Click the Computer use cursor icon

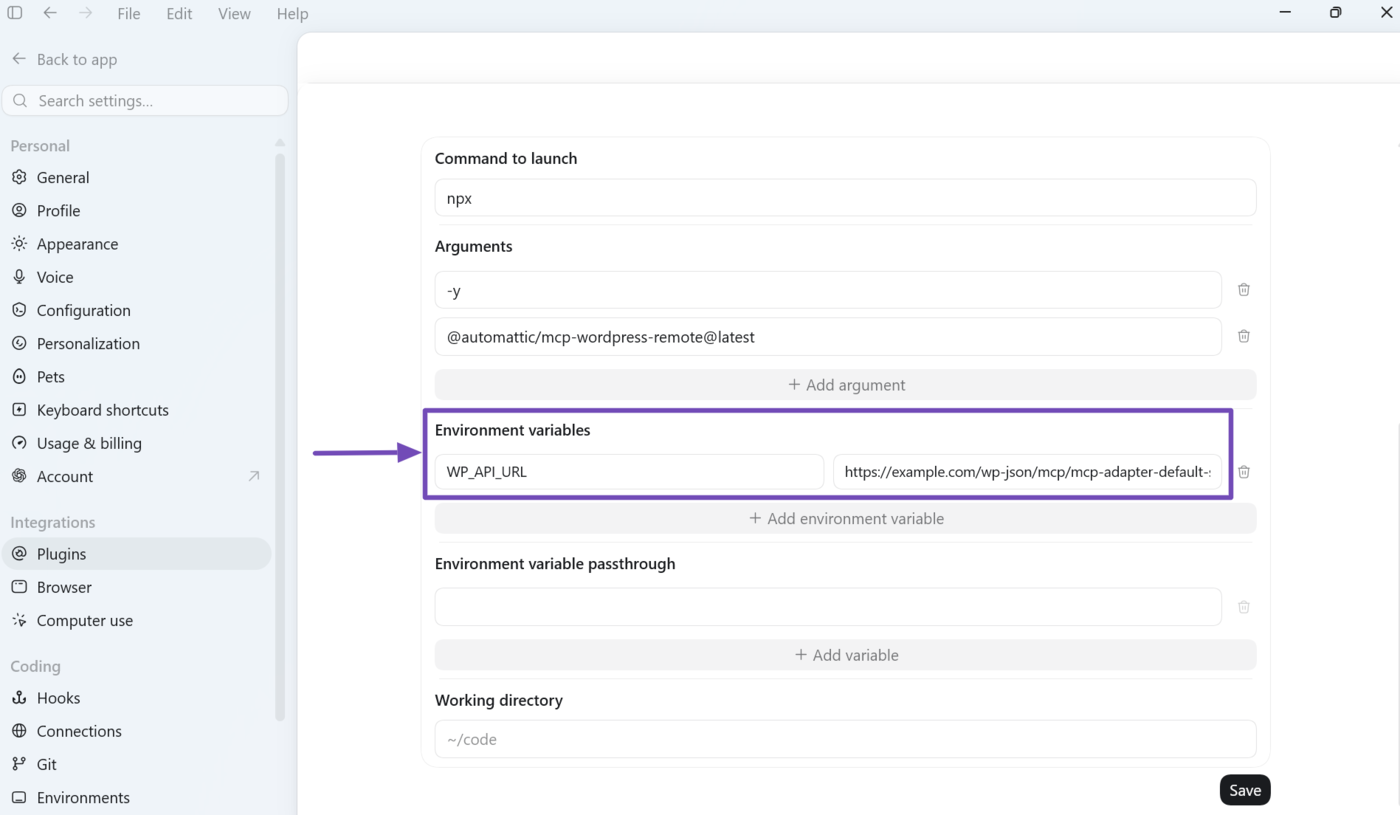point(19,620)
